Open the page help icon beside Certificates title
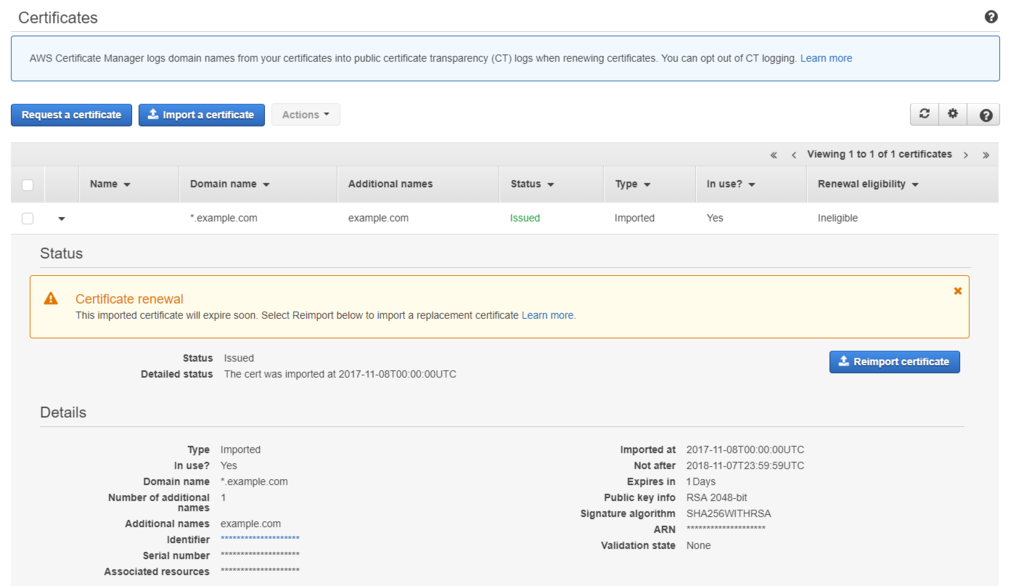Viewport: 1024px width, 586px height. click(991, 17)
